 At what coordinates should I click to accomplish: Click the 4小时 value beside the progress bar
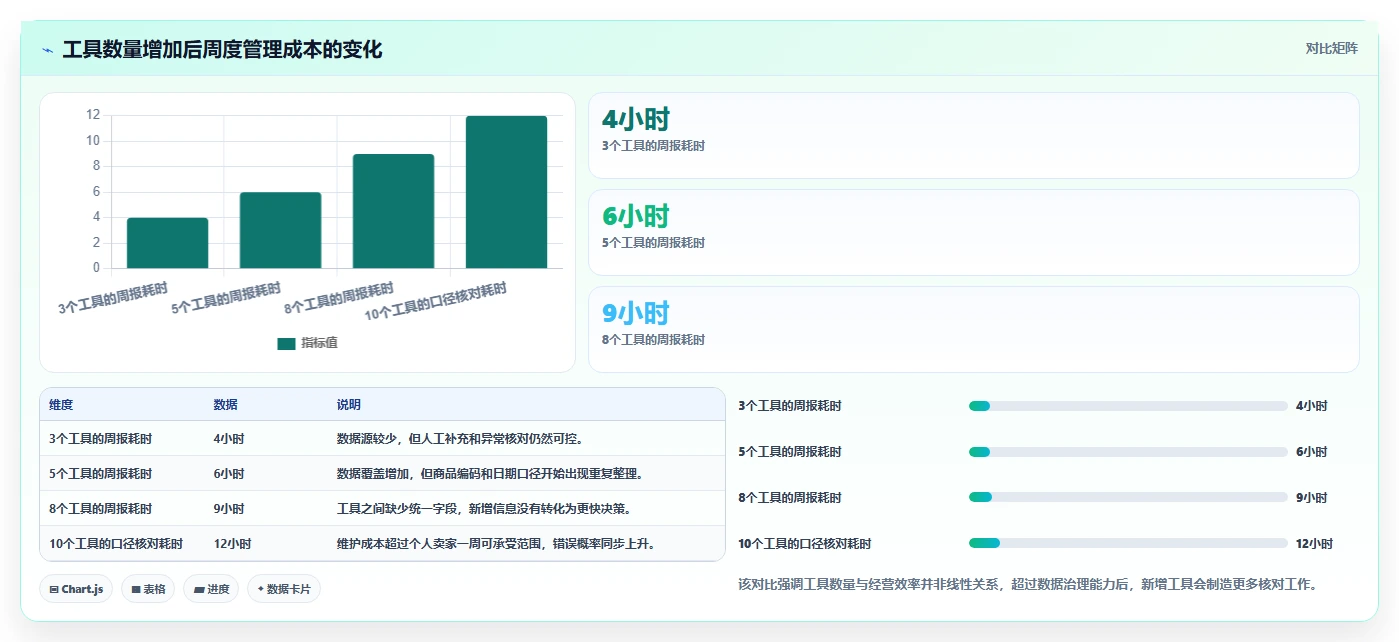[1311, 406]
